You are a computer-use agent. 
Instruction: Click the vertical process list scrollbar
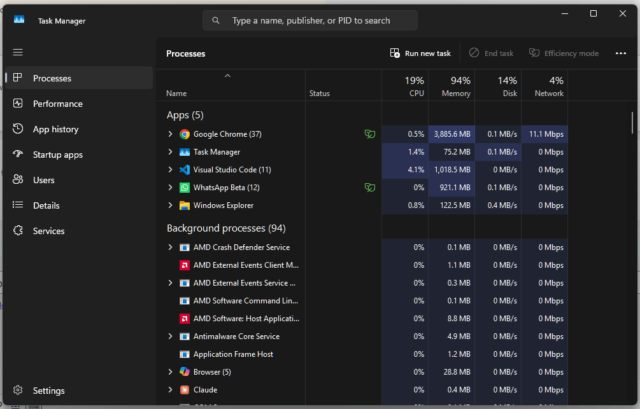pyautogui.click(x=632, y=122)
